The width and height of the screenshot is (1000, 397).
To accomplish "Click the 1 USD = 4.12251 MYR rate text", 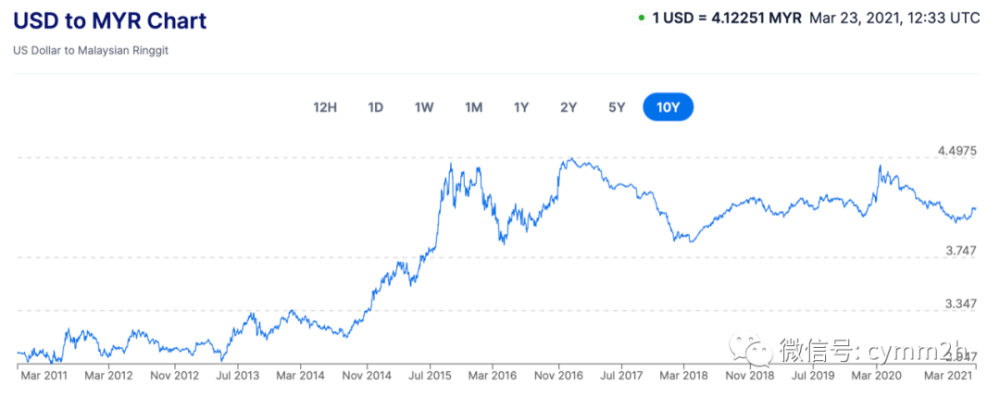I will click(726, 18).
